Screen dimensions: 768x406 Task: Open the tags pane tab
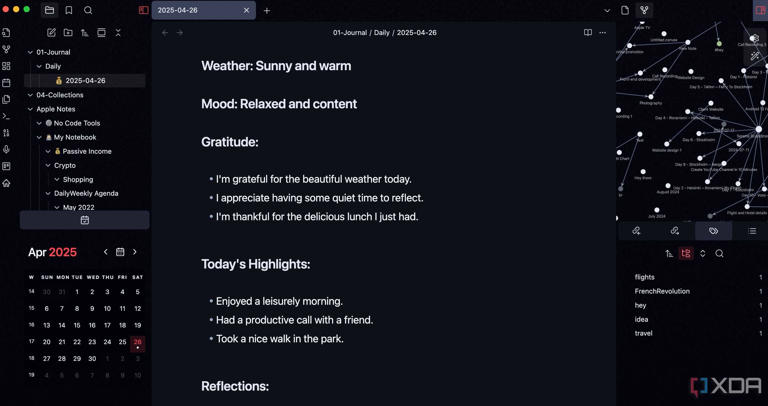click(x=713, y=231)
